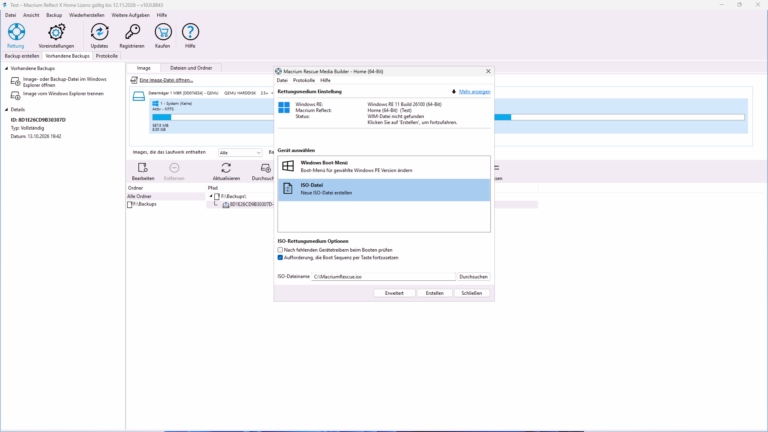Viewport: 768px width, 432px height.
Task: Click the partition 1 System usage bar
Action: (213, 118)
